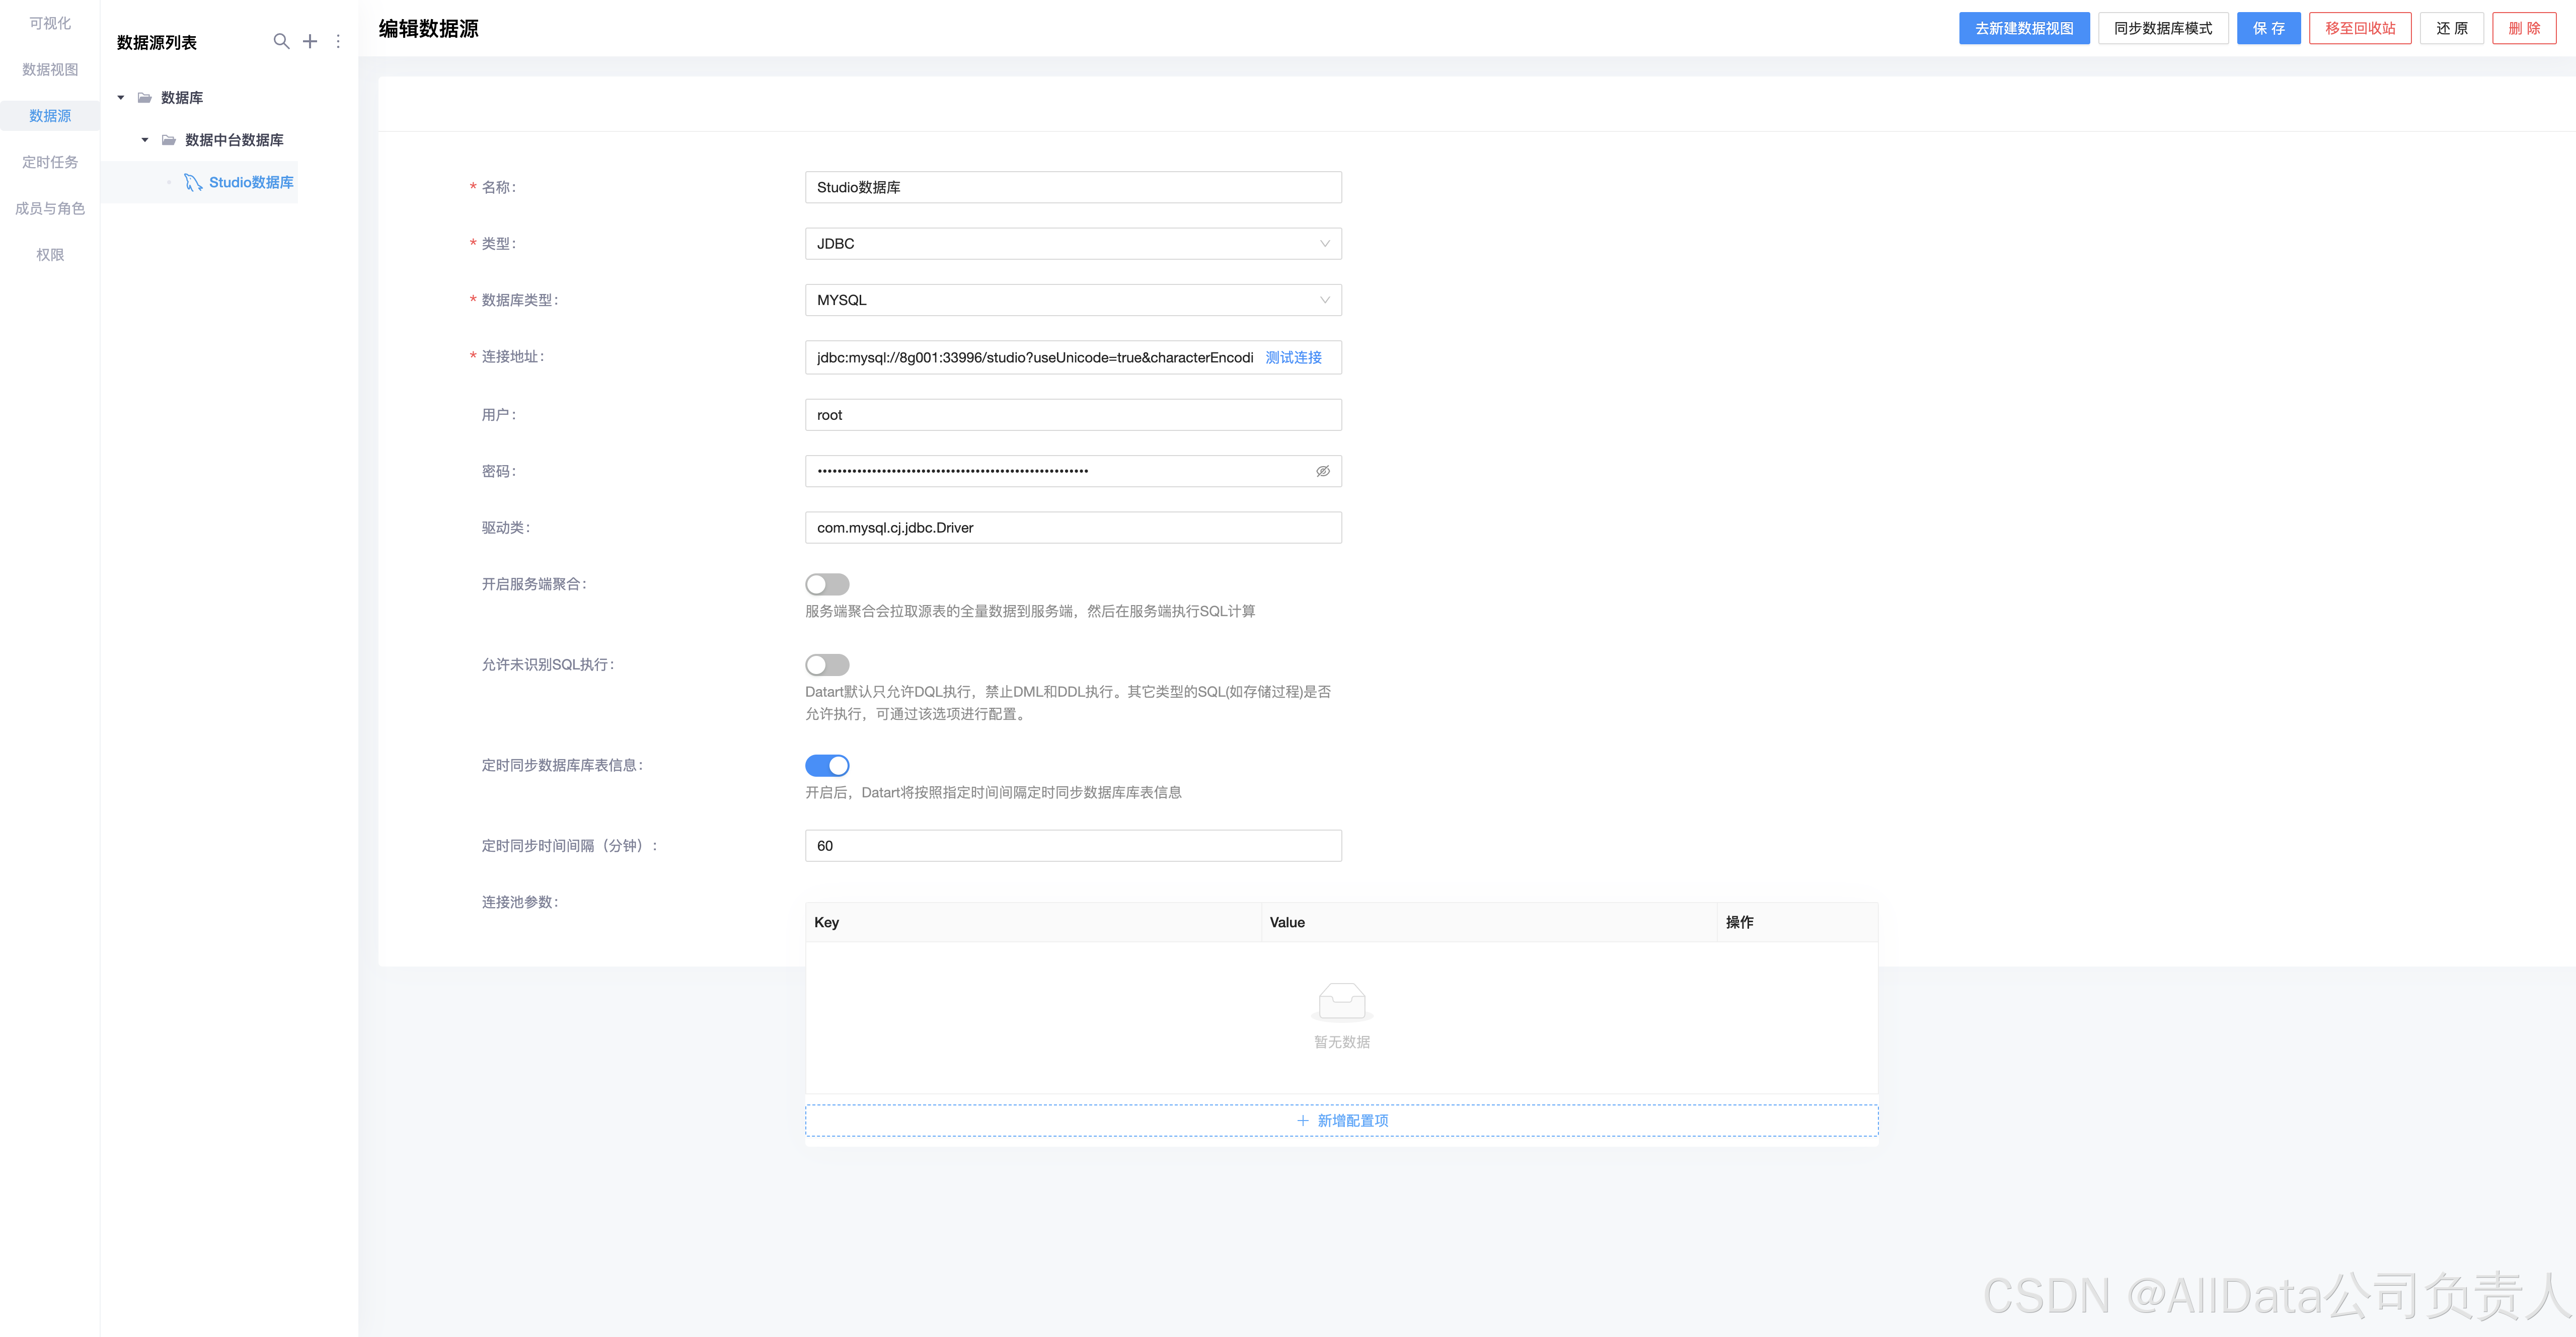
Task: Turn on 允许未识别SQL执行 switch
Action: 827,665
